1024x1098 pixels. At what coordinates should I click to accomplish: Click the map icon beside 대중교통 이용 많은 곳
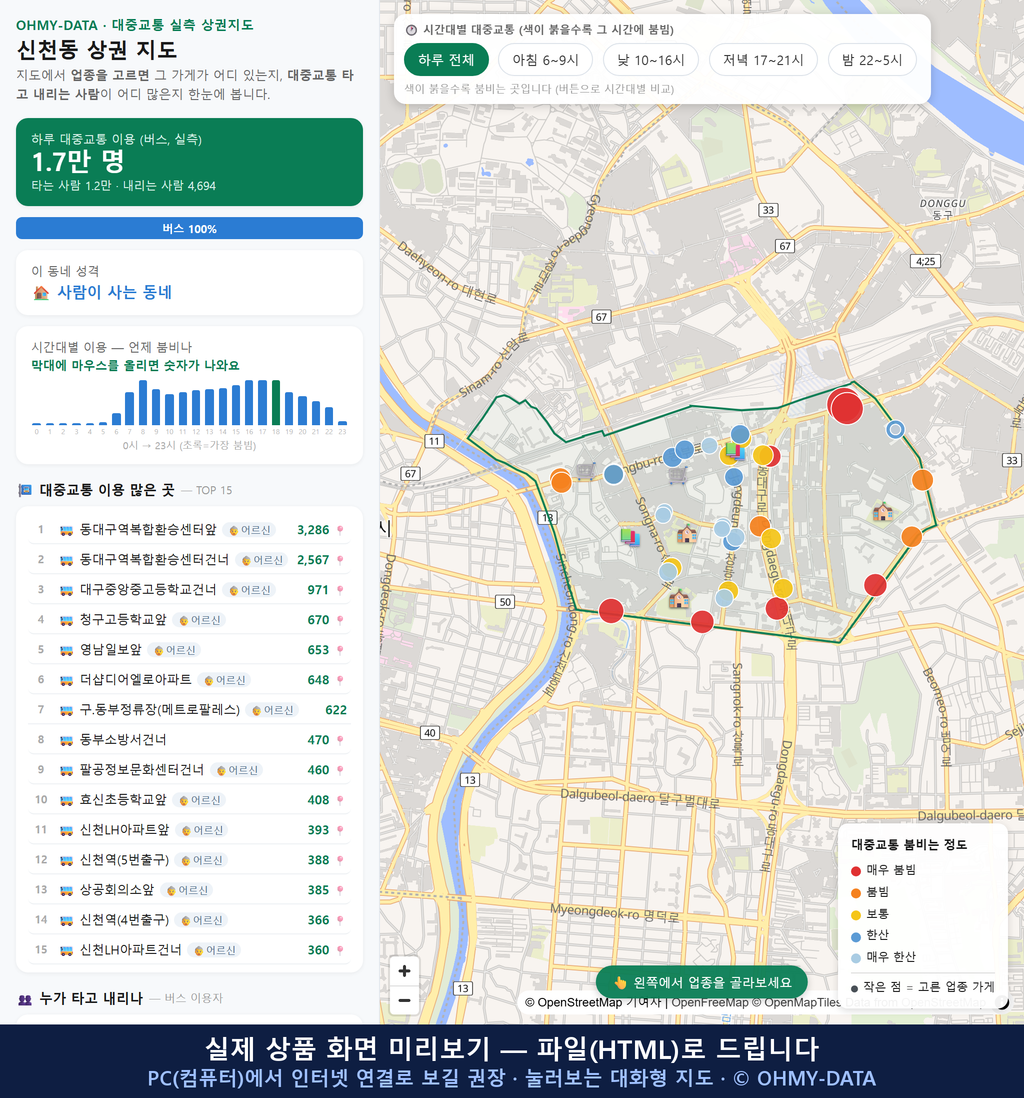pos(25,490)
